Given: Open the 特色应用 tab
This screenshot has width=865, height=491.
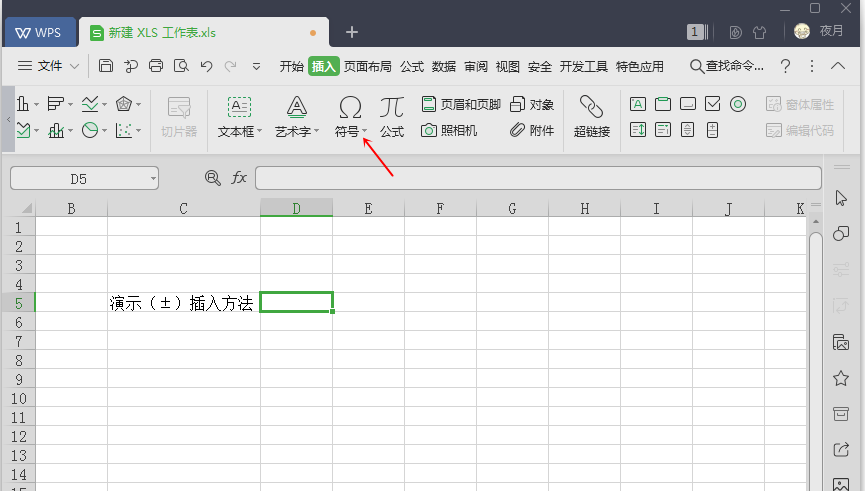Looking at the screenshot, I should (639, 67).
